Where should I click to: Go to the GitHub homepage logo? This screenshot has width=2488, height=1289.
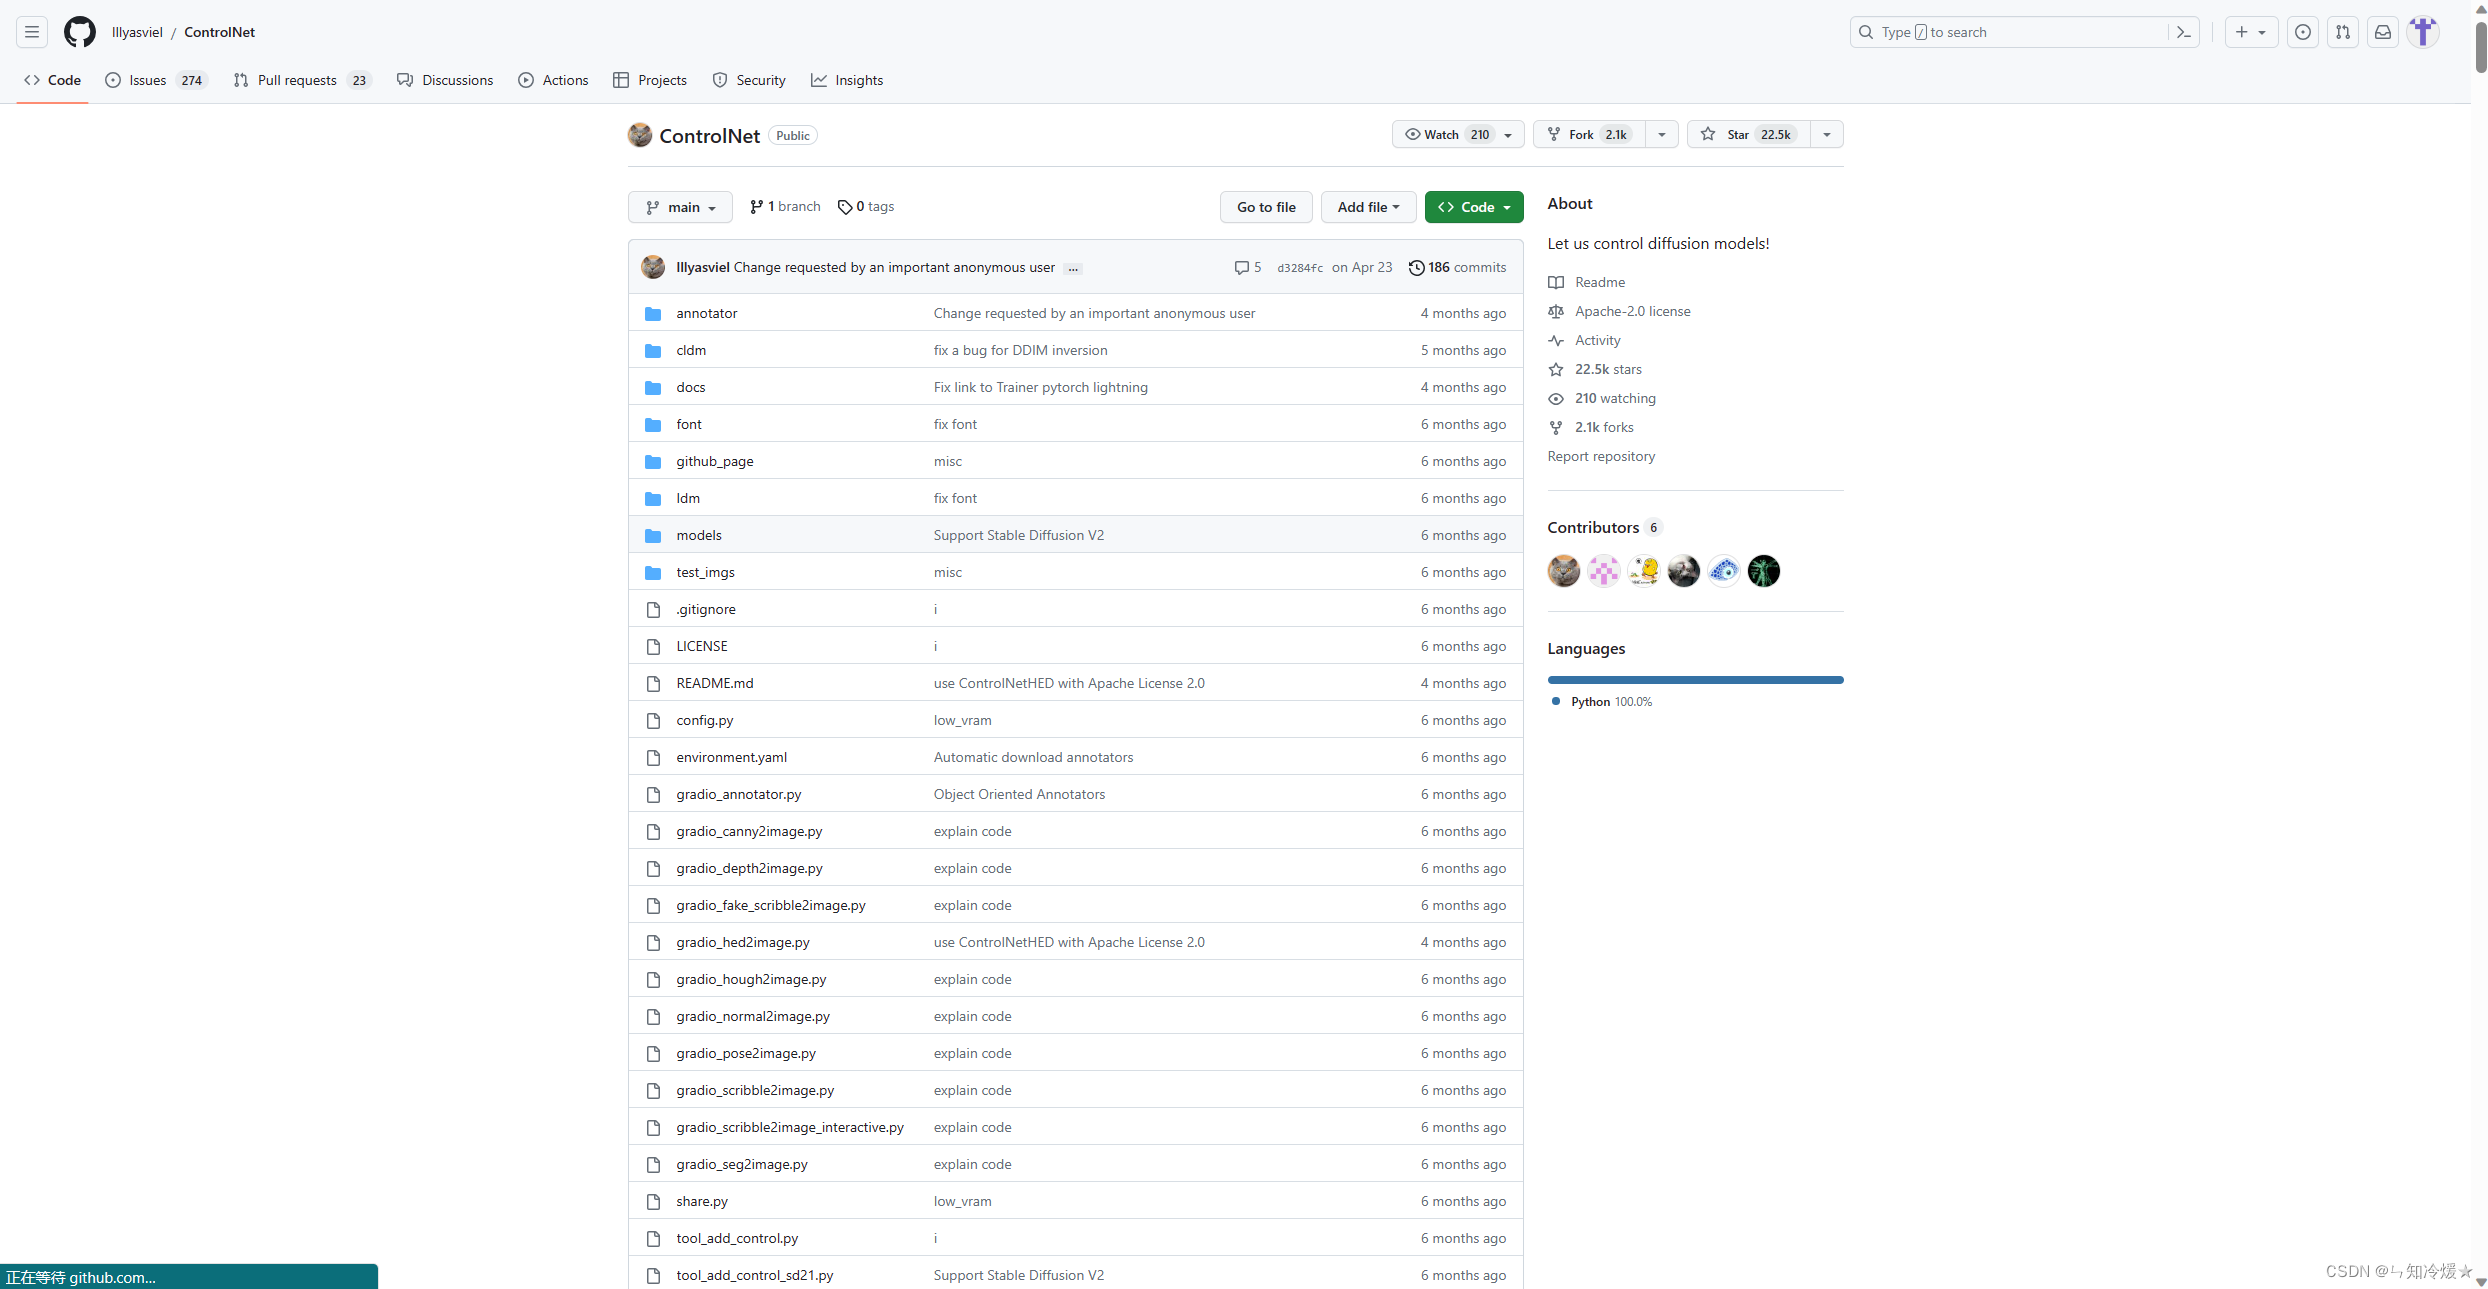point(80,32)
